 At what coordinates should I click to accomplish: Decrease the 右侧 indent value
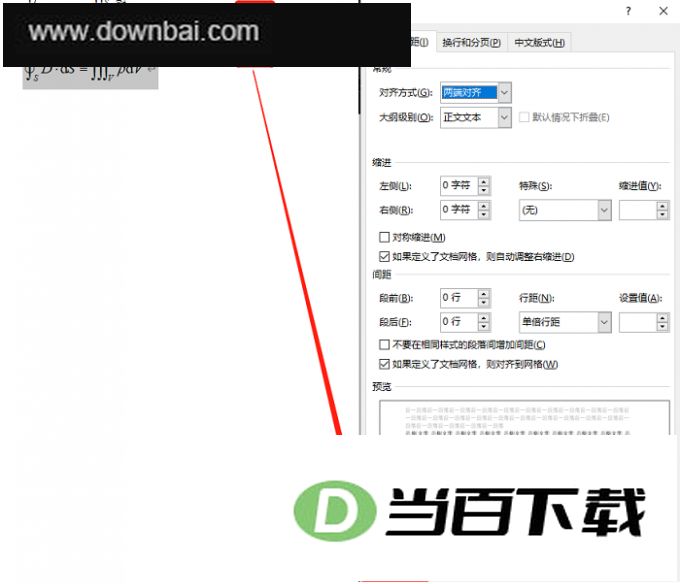pos(484,214)
